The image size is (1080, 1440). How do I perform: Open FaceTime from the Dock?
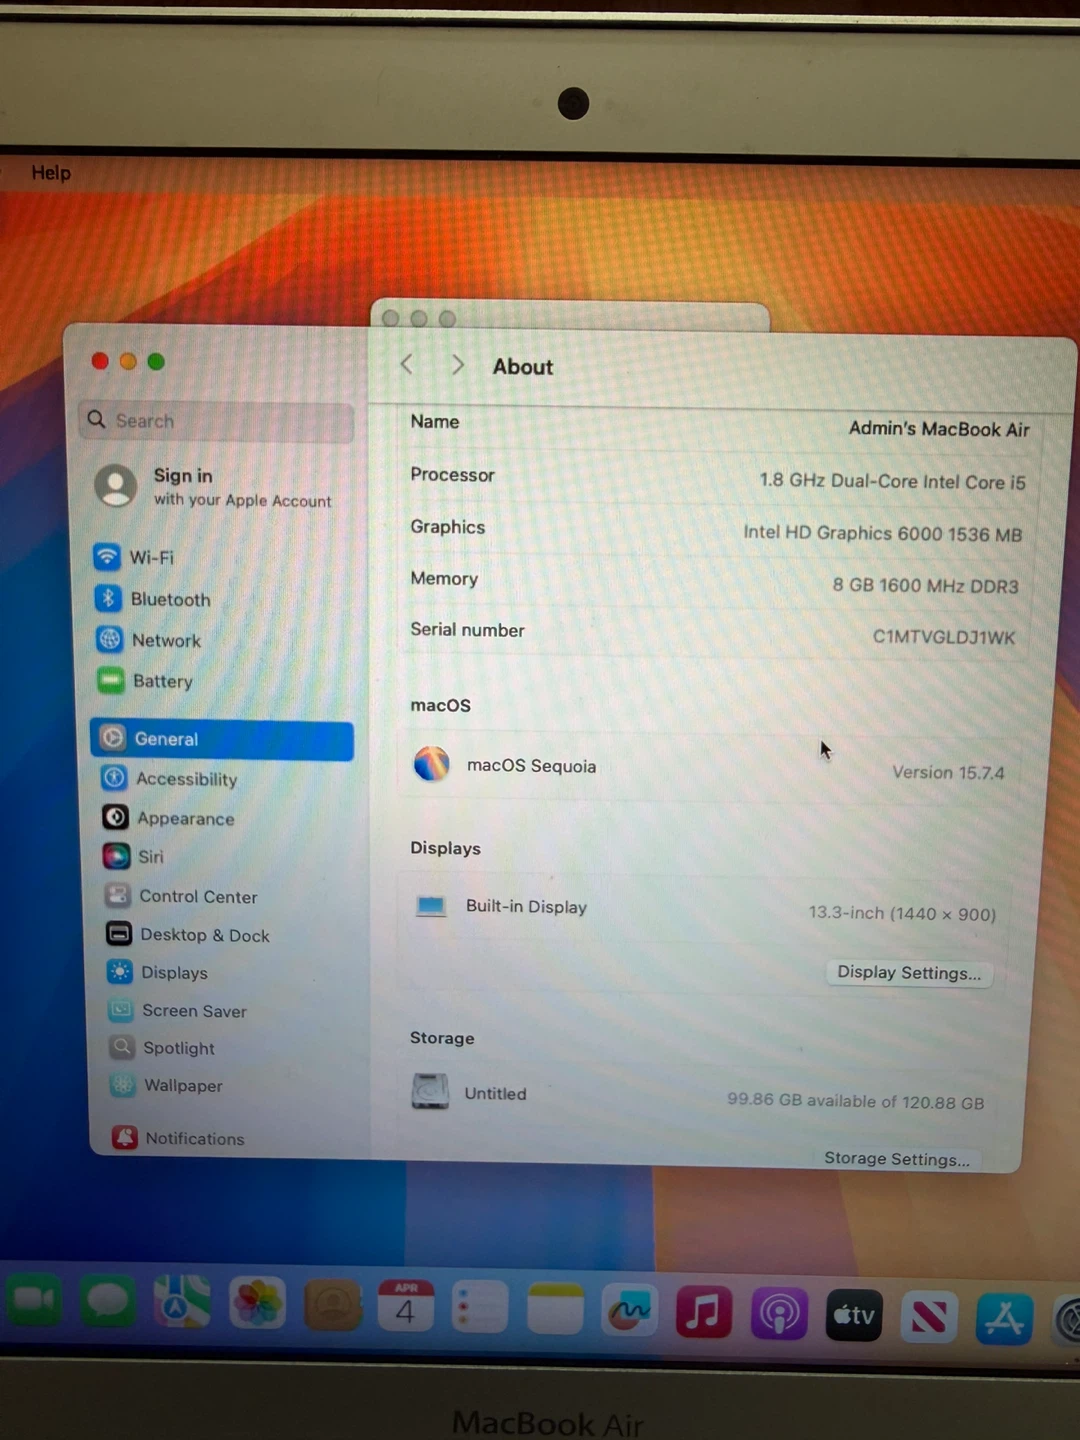(x=35, y=1299)
